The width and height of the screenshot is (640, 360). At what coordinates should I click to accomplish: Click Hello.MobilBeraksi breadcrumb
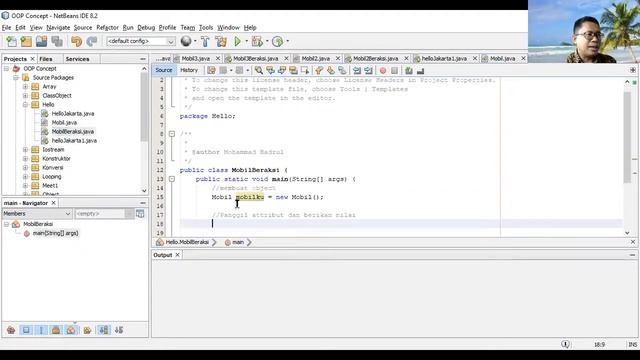pos(187,242)
